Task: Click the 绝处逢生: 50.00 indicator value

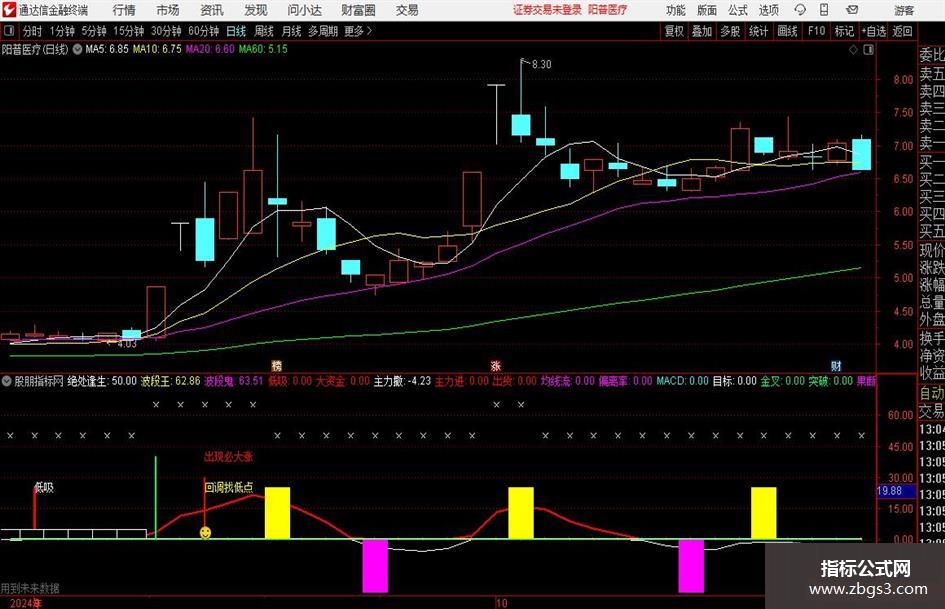Action: (x=102, y=381)
